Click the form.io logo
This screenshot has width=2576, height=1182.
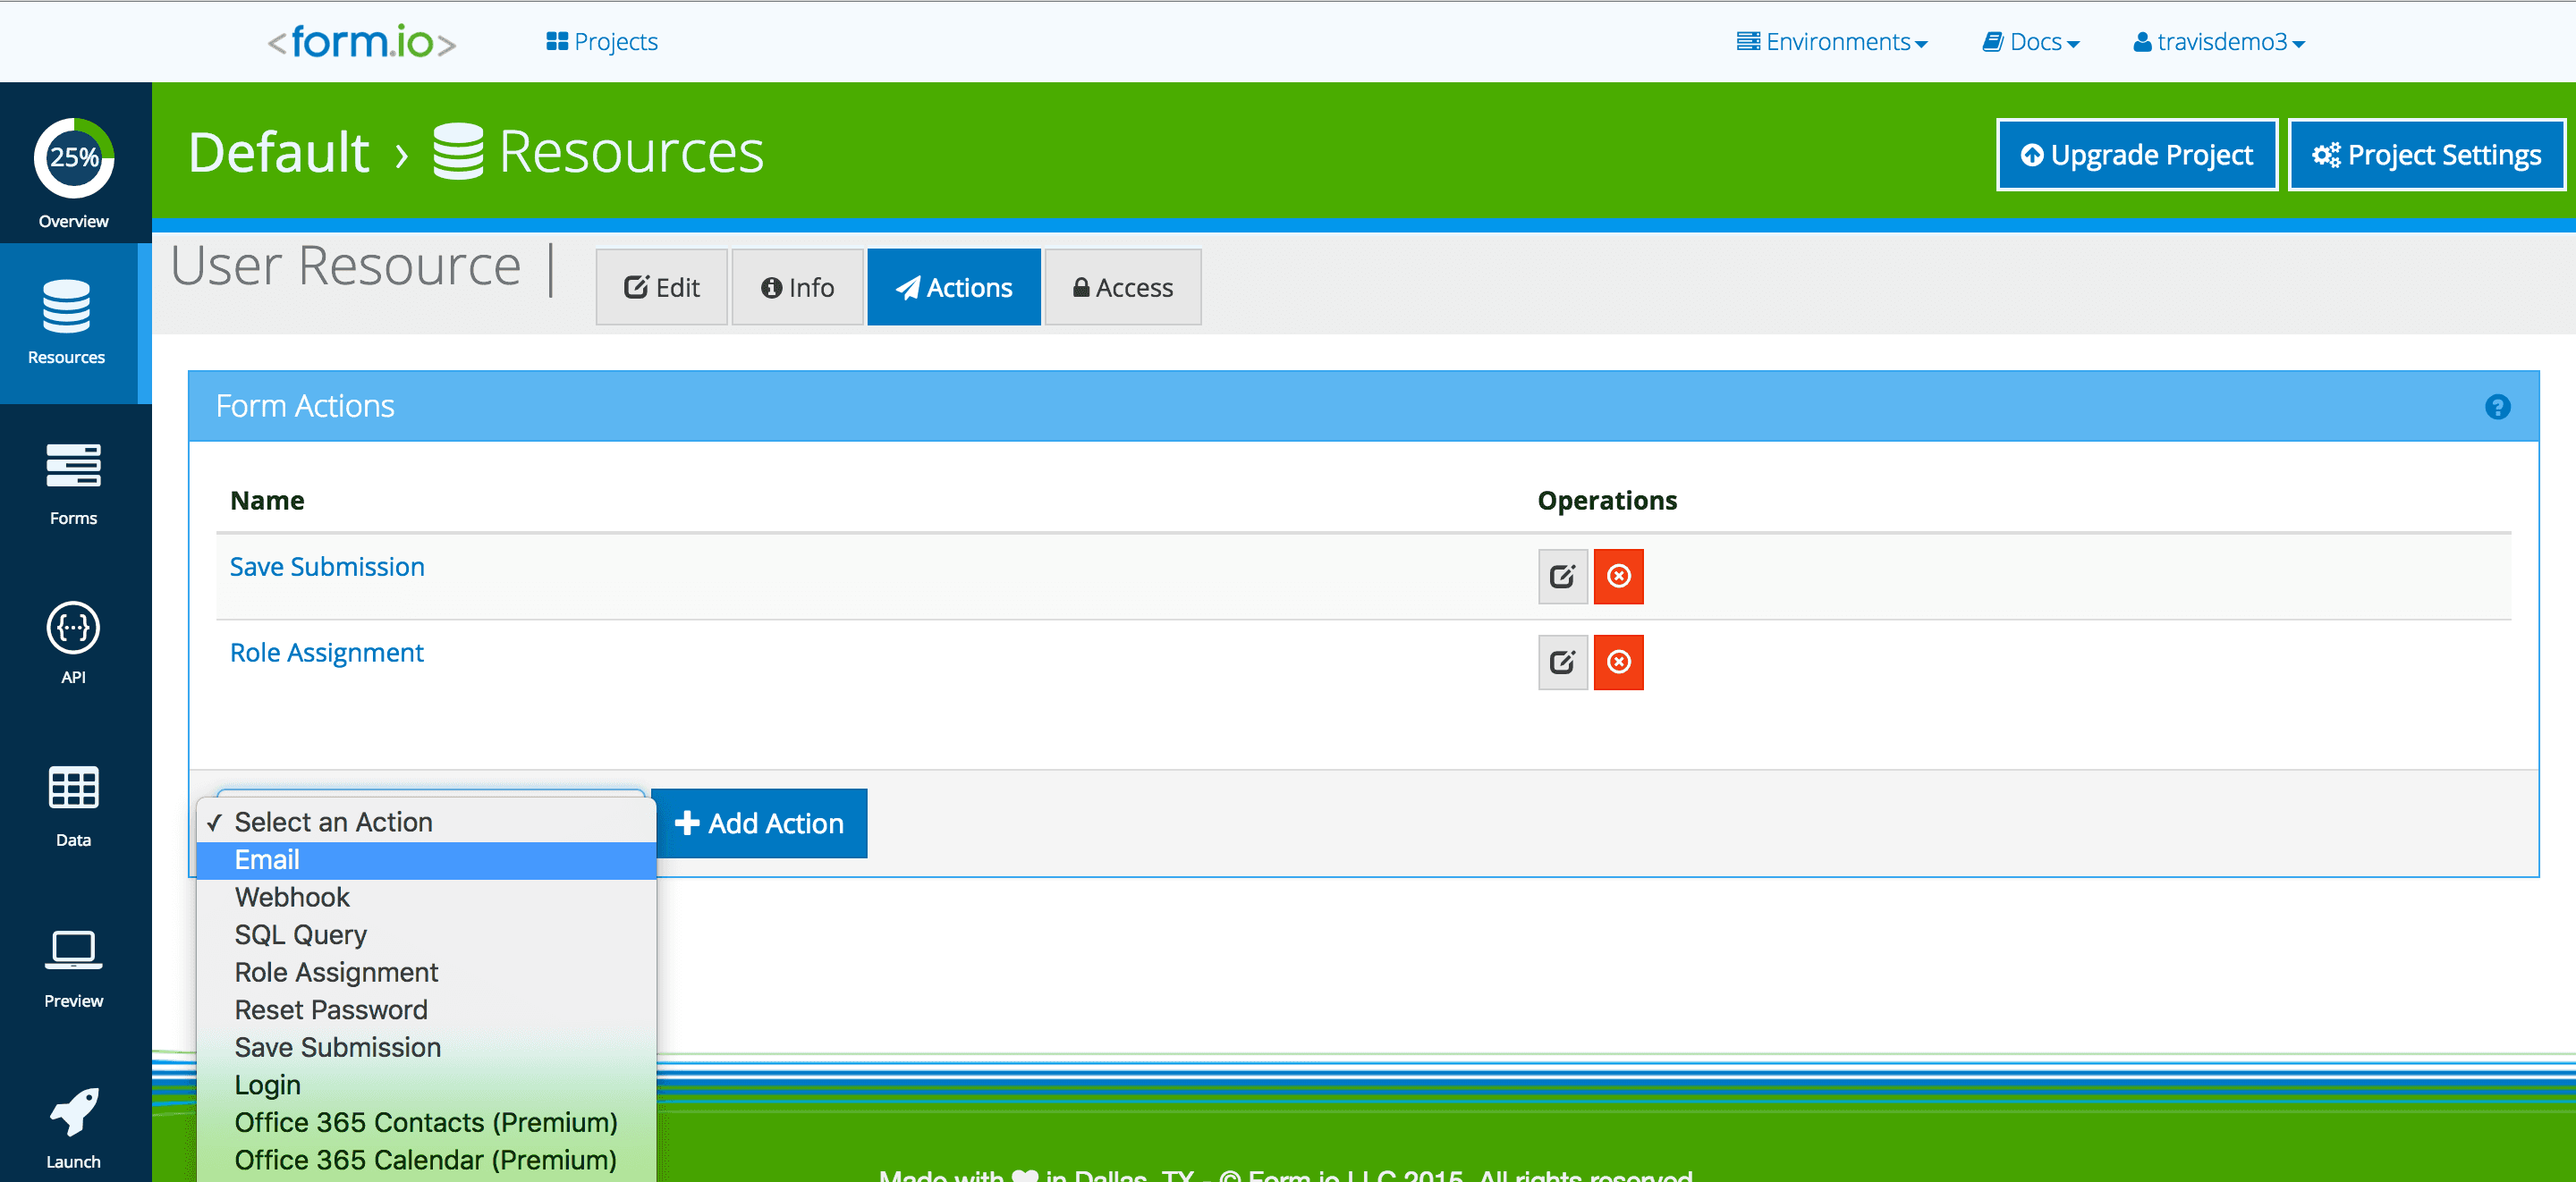pos(361,41)
